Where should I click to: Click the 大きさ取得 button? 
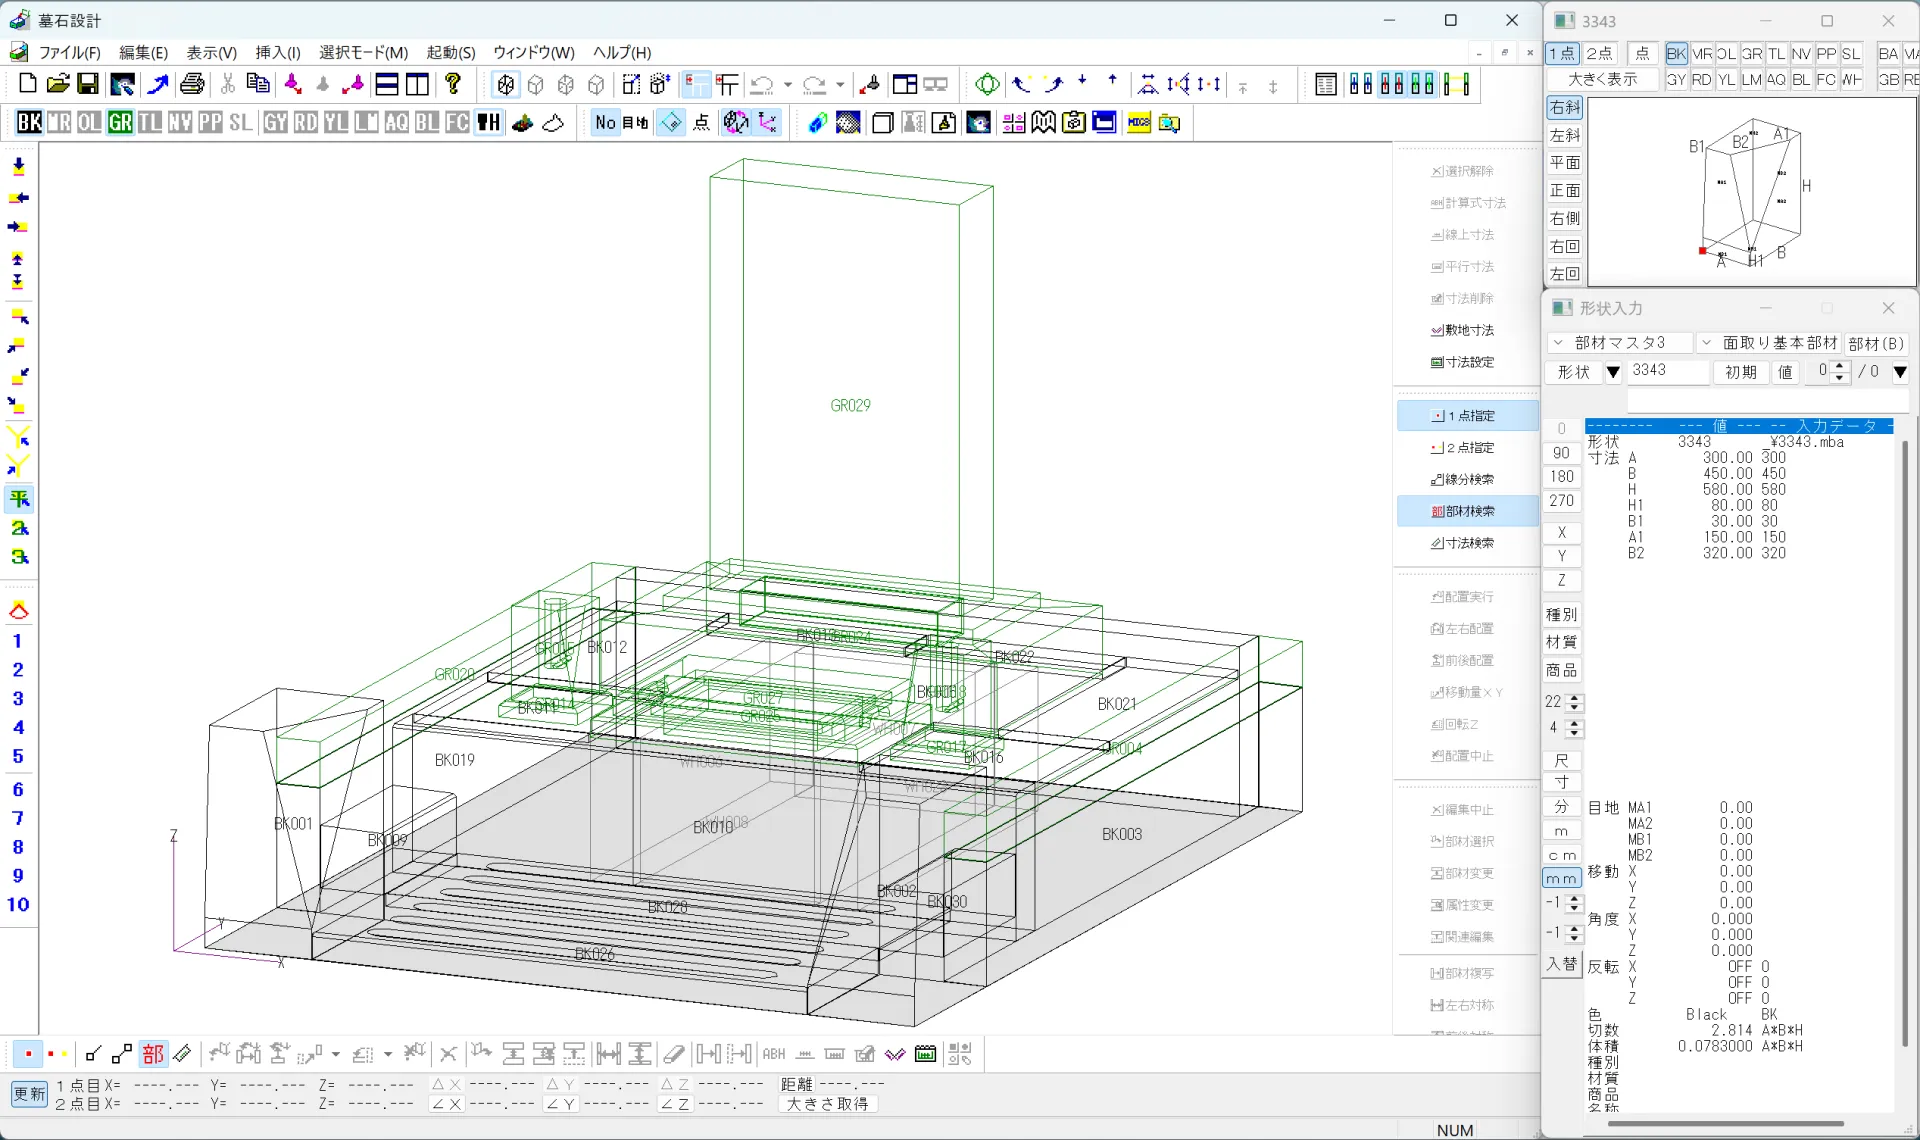click(827, 1104)
